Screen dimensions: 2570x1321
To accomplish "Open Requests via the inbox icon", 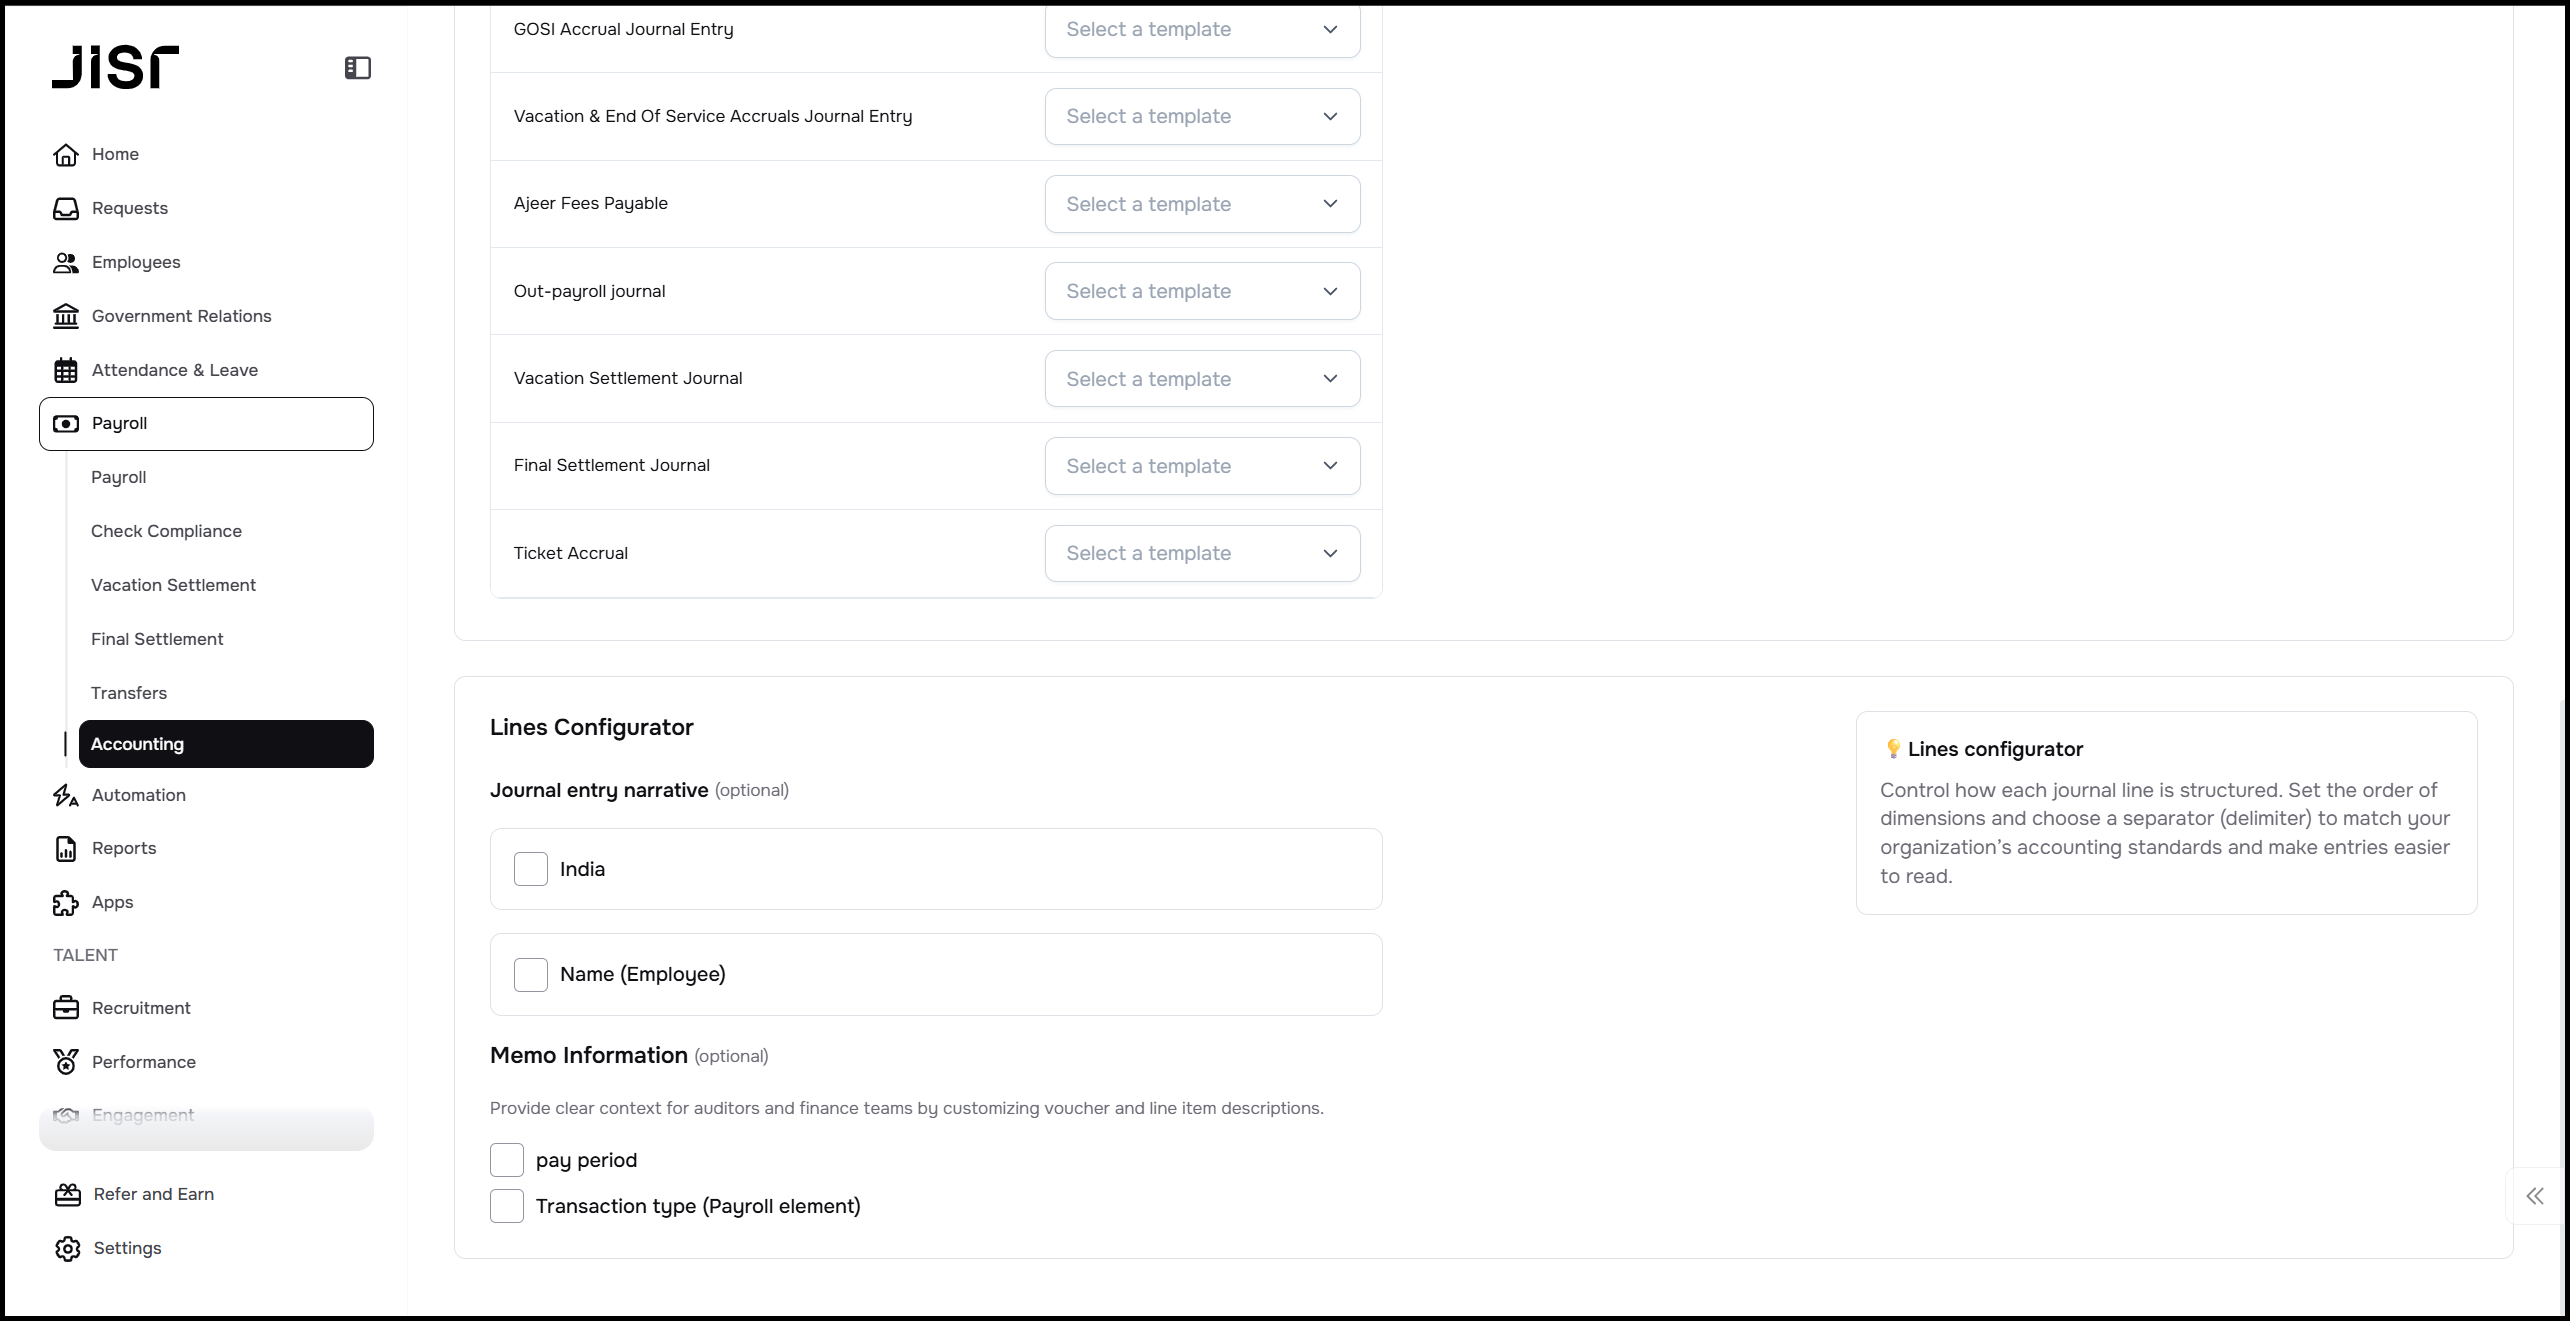I will tap(66, 209).
